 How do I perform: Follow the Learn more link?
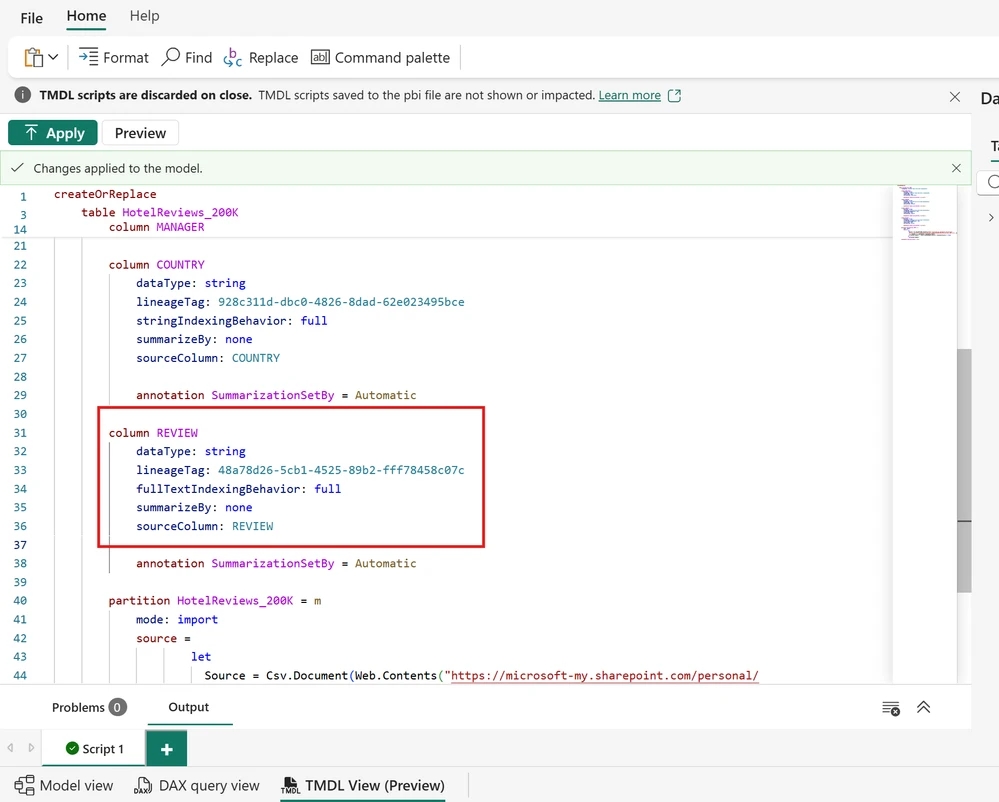pos(629,95)
